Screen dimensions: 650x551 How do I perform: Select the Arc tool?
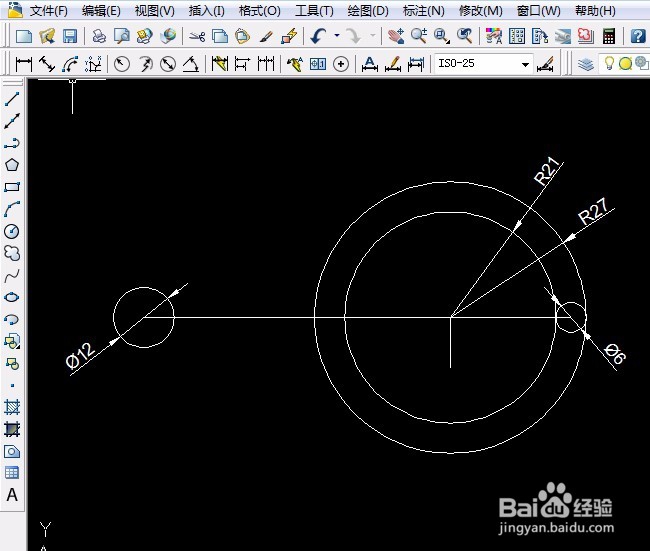(x=12, y=209)
